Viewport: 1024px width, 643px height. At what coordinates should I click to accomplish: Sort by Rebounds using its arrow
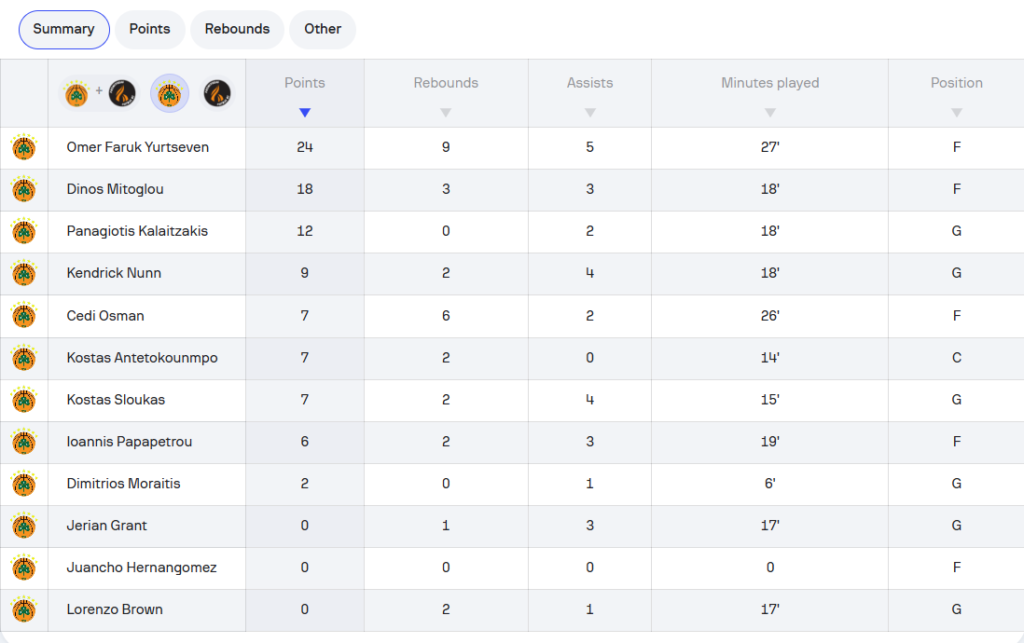click(x=446, y=113)
